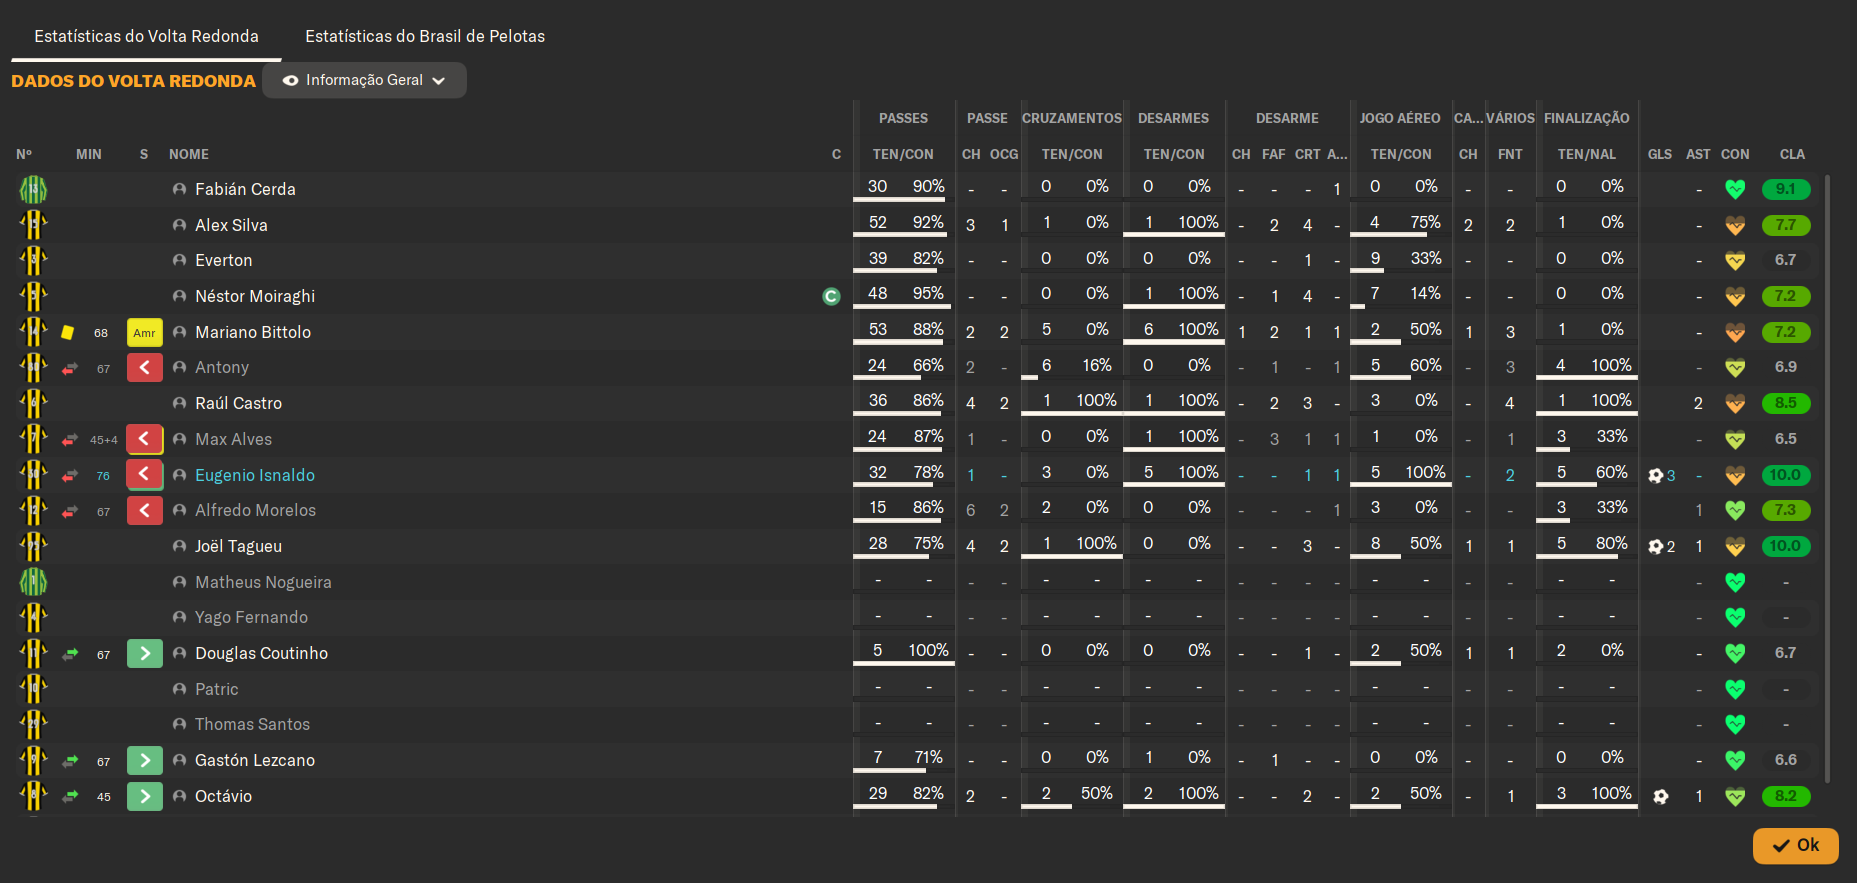The width and height of the screenshot is (1857, 883).
Task: Click Fabián Cerda's 9.1 rating badge
Action: point(1786,189)
